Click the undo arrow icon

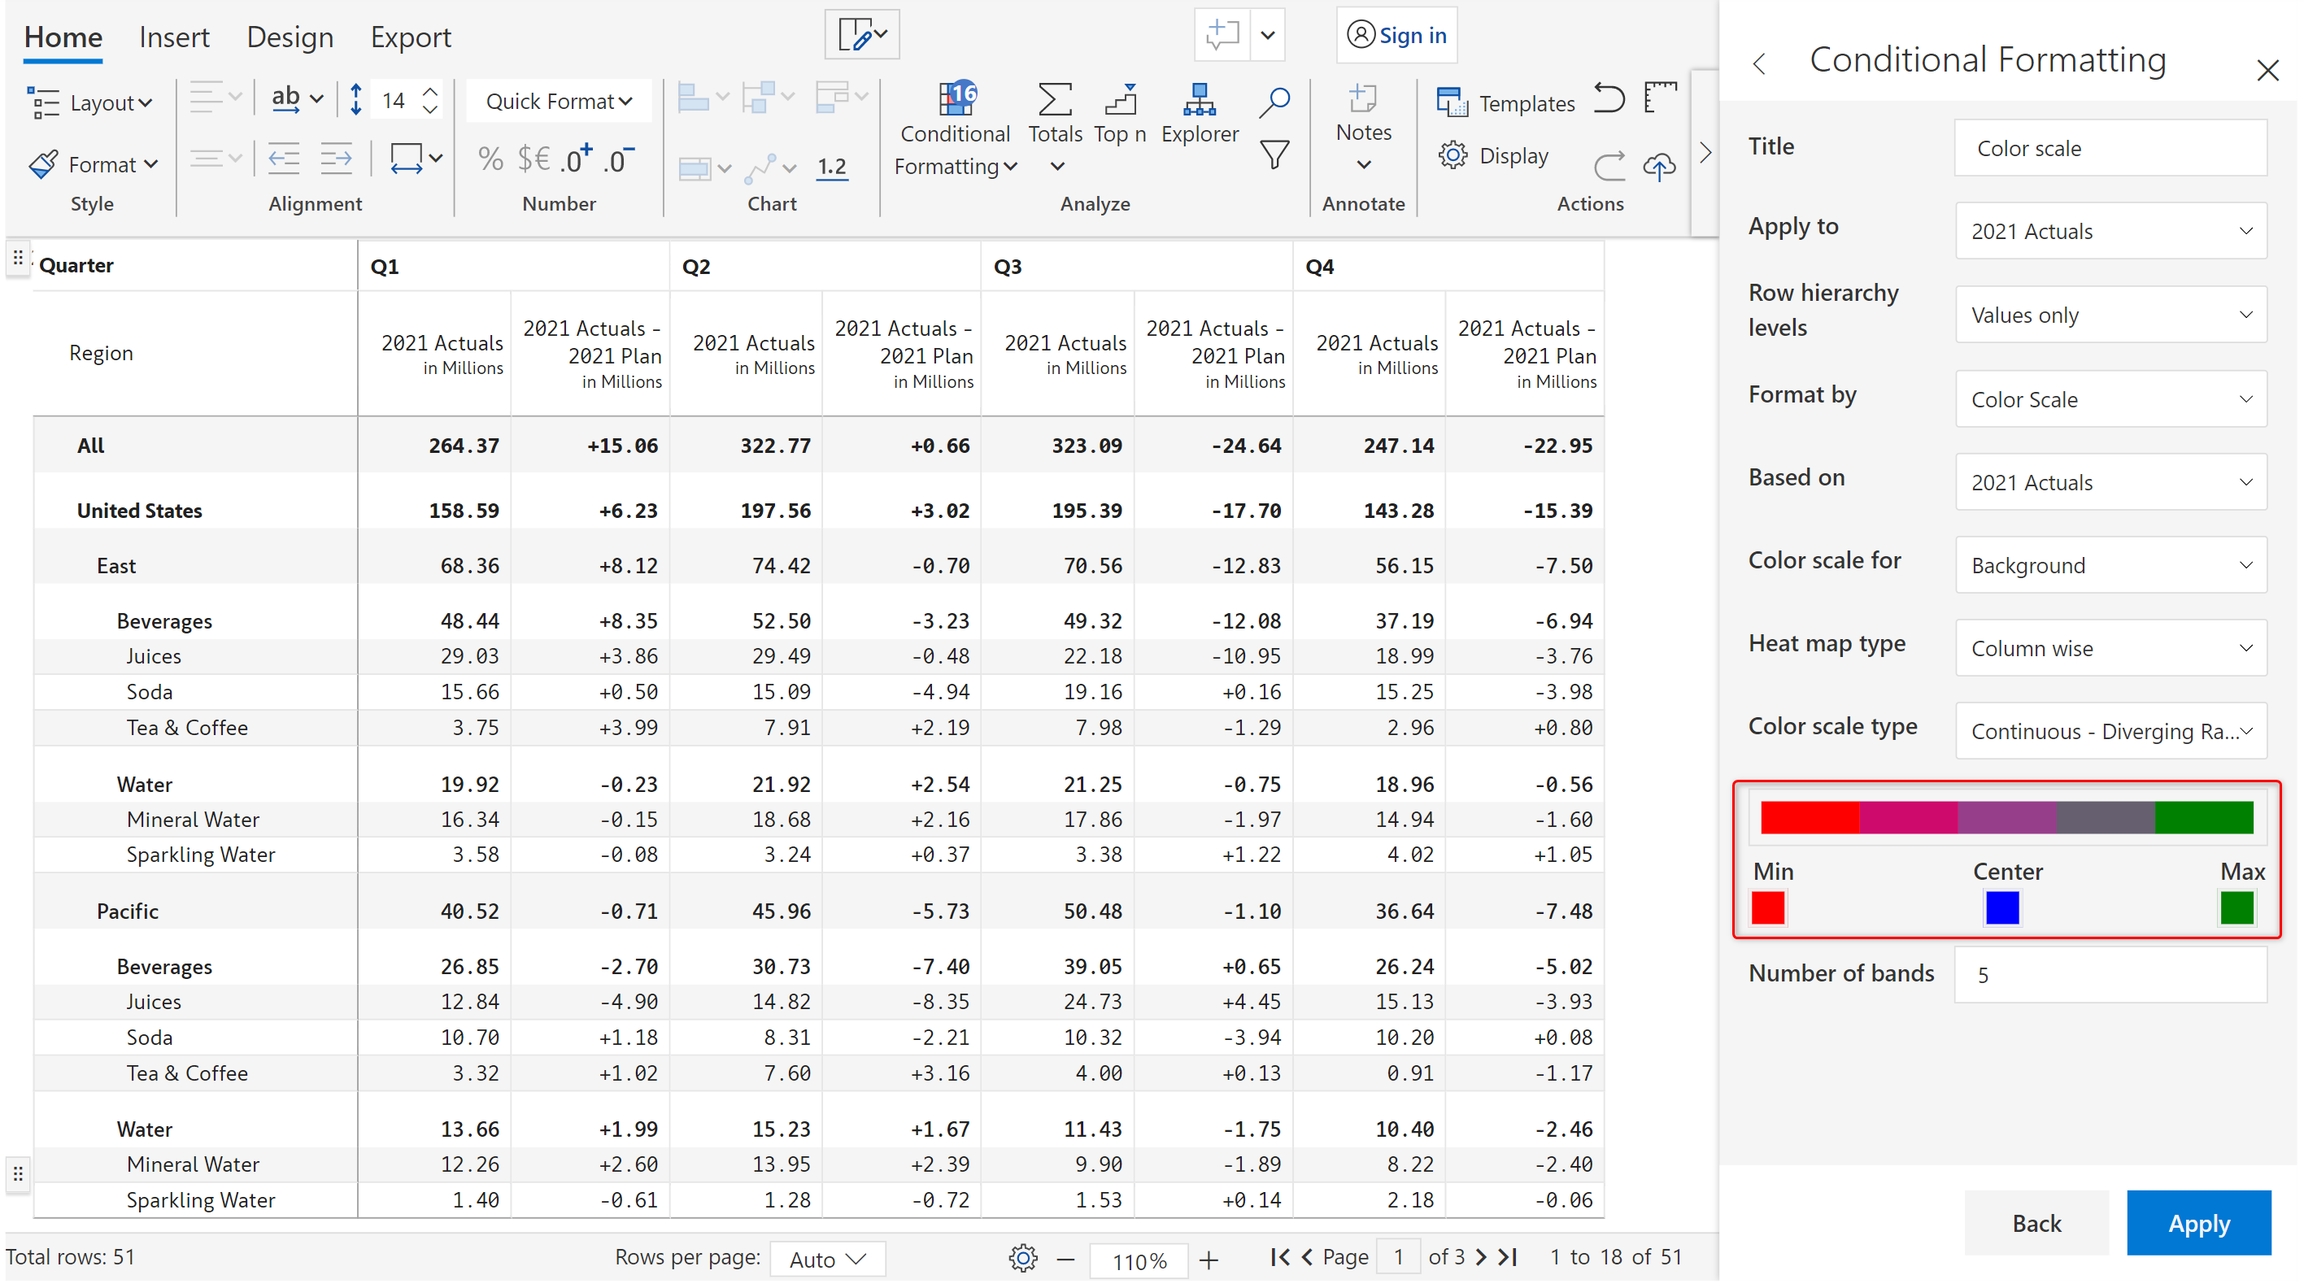tap(1608, 99)
